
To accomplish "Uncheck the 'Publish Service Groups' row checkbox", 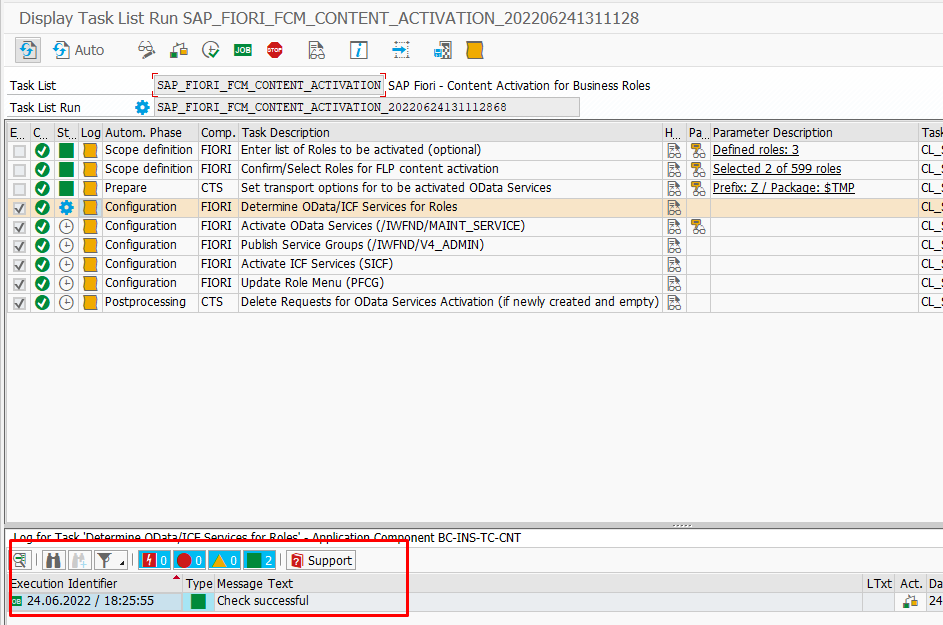I will click(x=19, y=246).
